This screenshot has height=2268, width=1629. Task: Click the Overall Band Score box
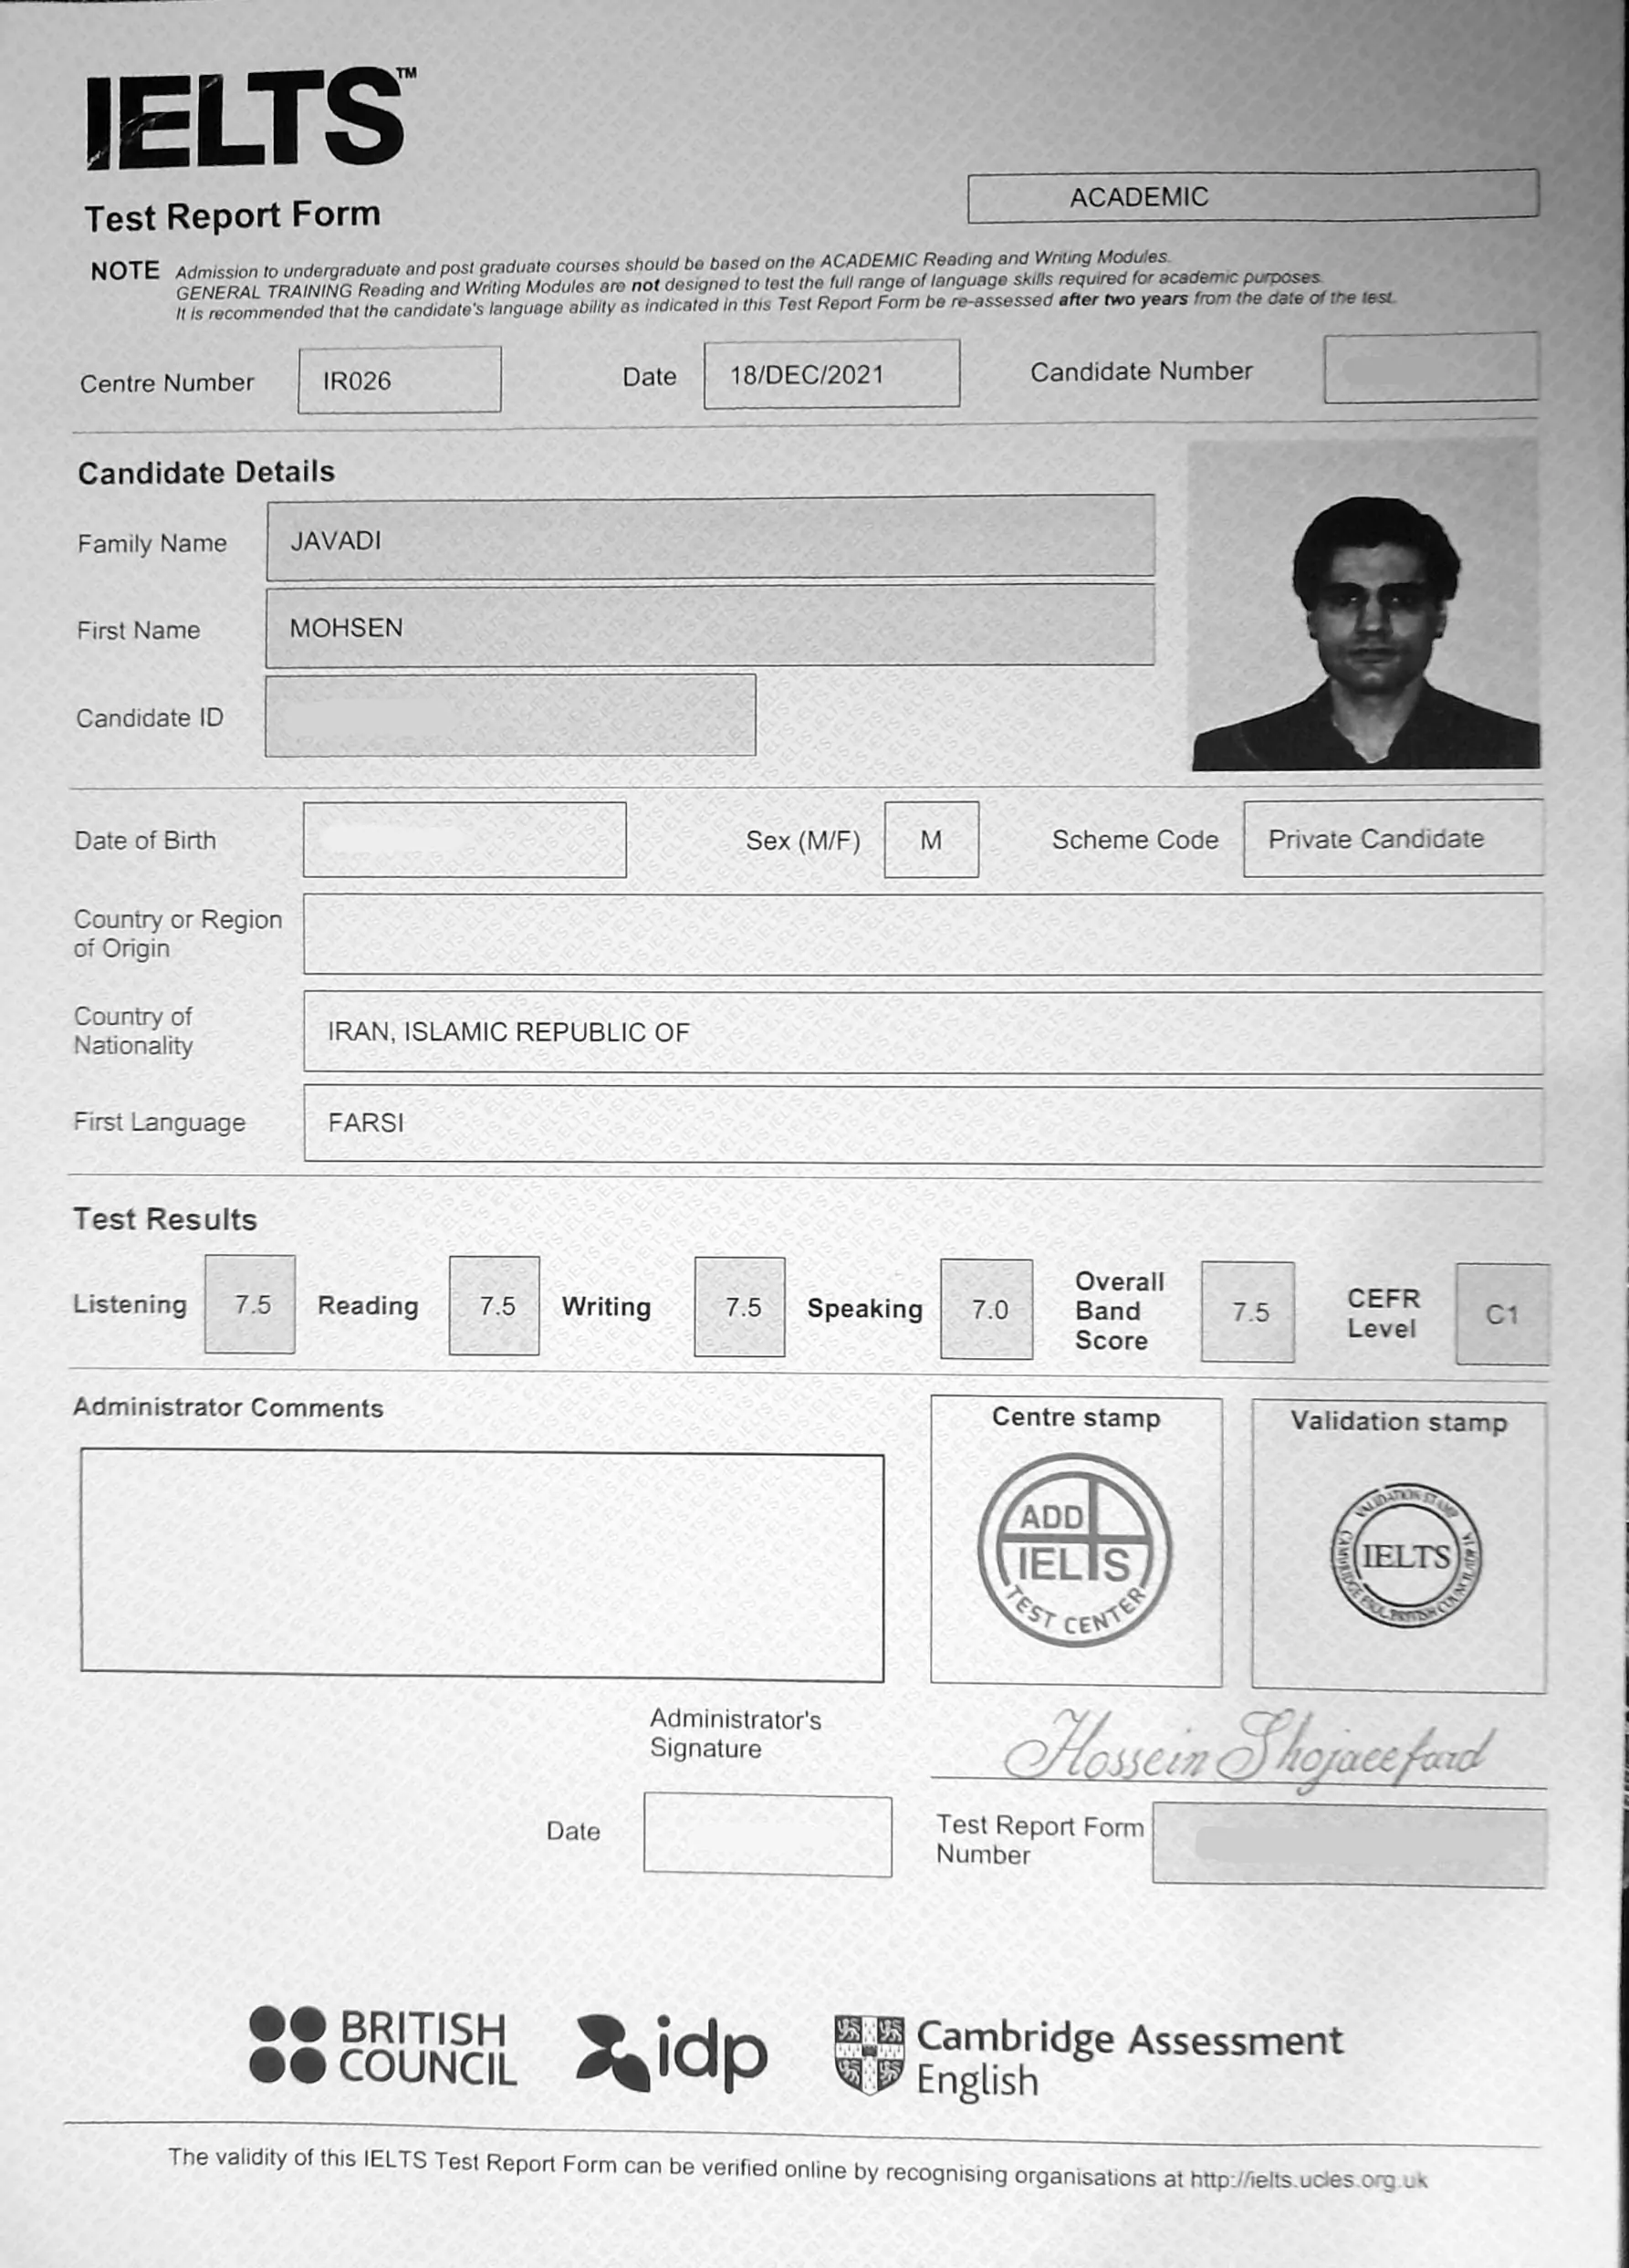tap(1247, 1312)
